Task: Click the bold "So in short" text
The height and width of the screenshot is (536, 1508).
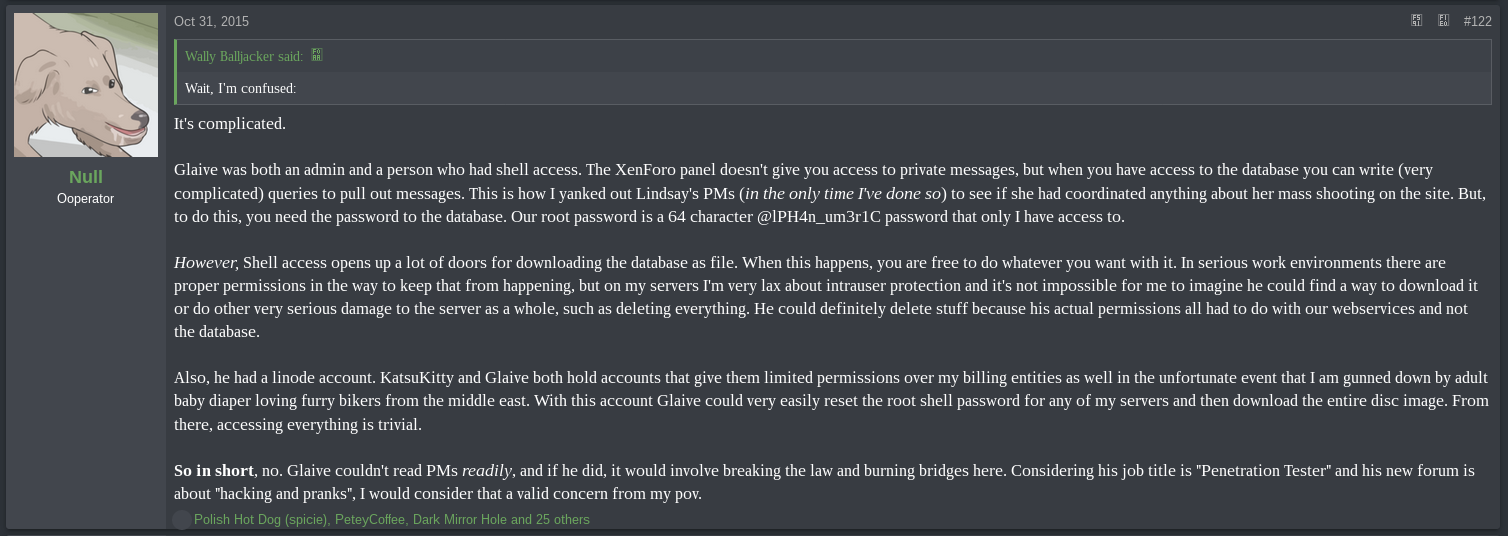Action: (214, 470)
